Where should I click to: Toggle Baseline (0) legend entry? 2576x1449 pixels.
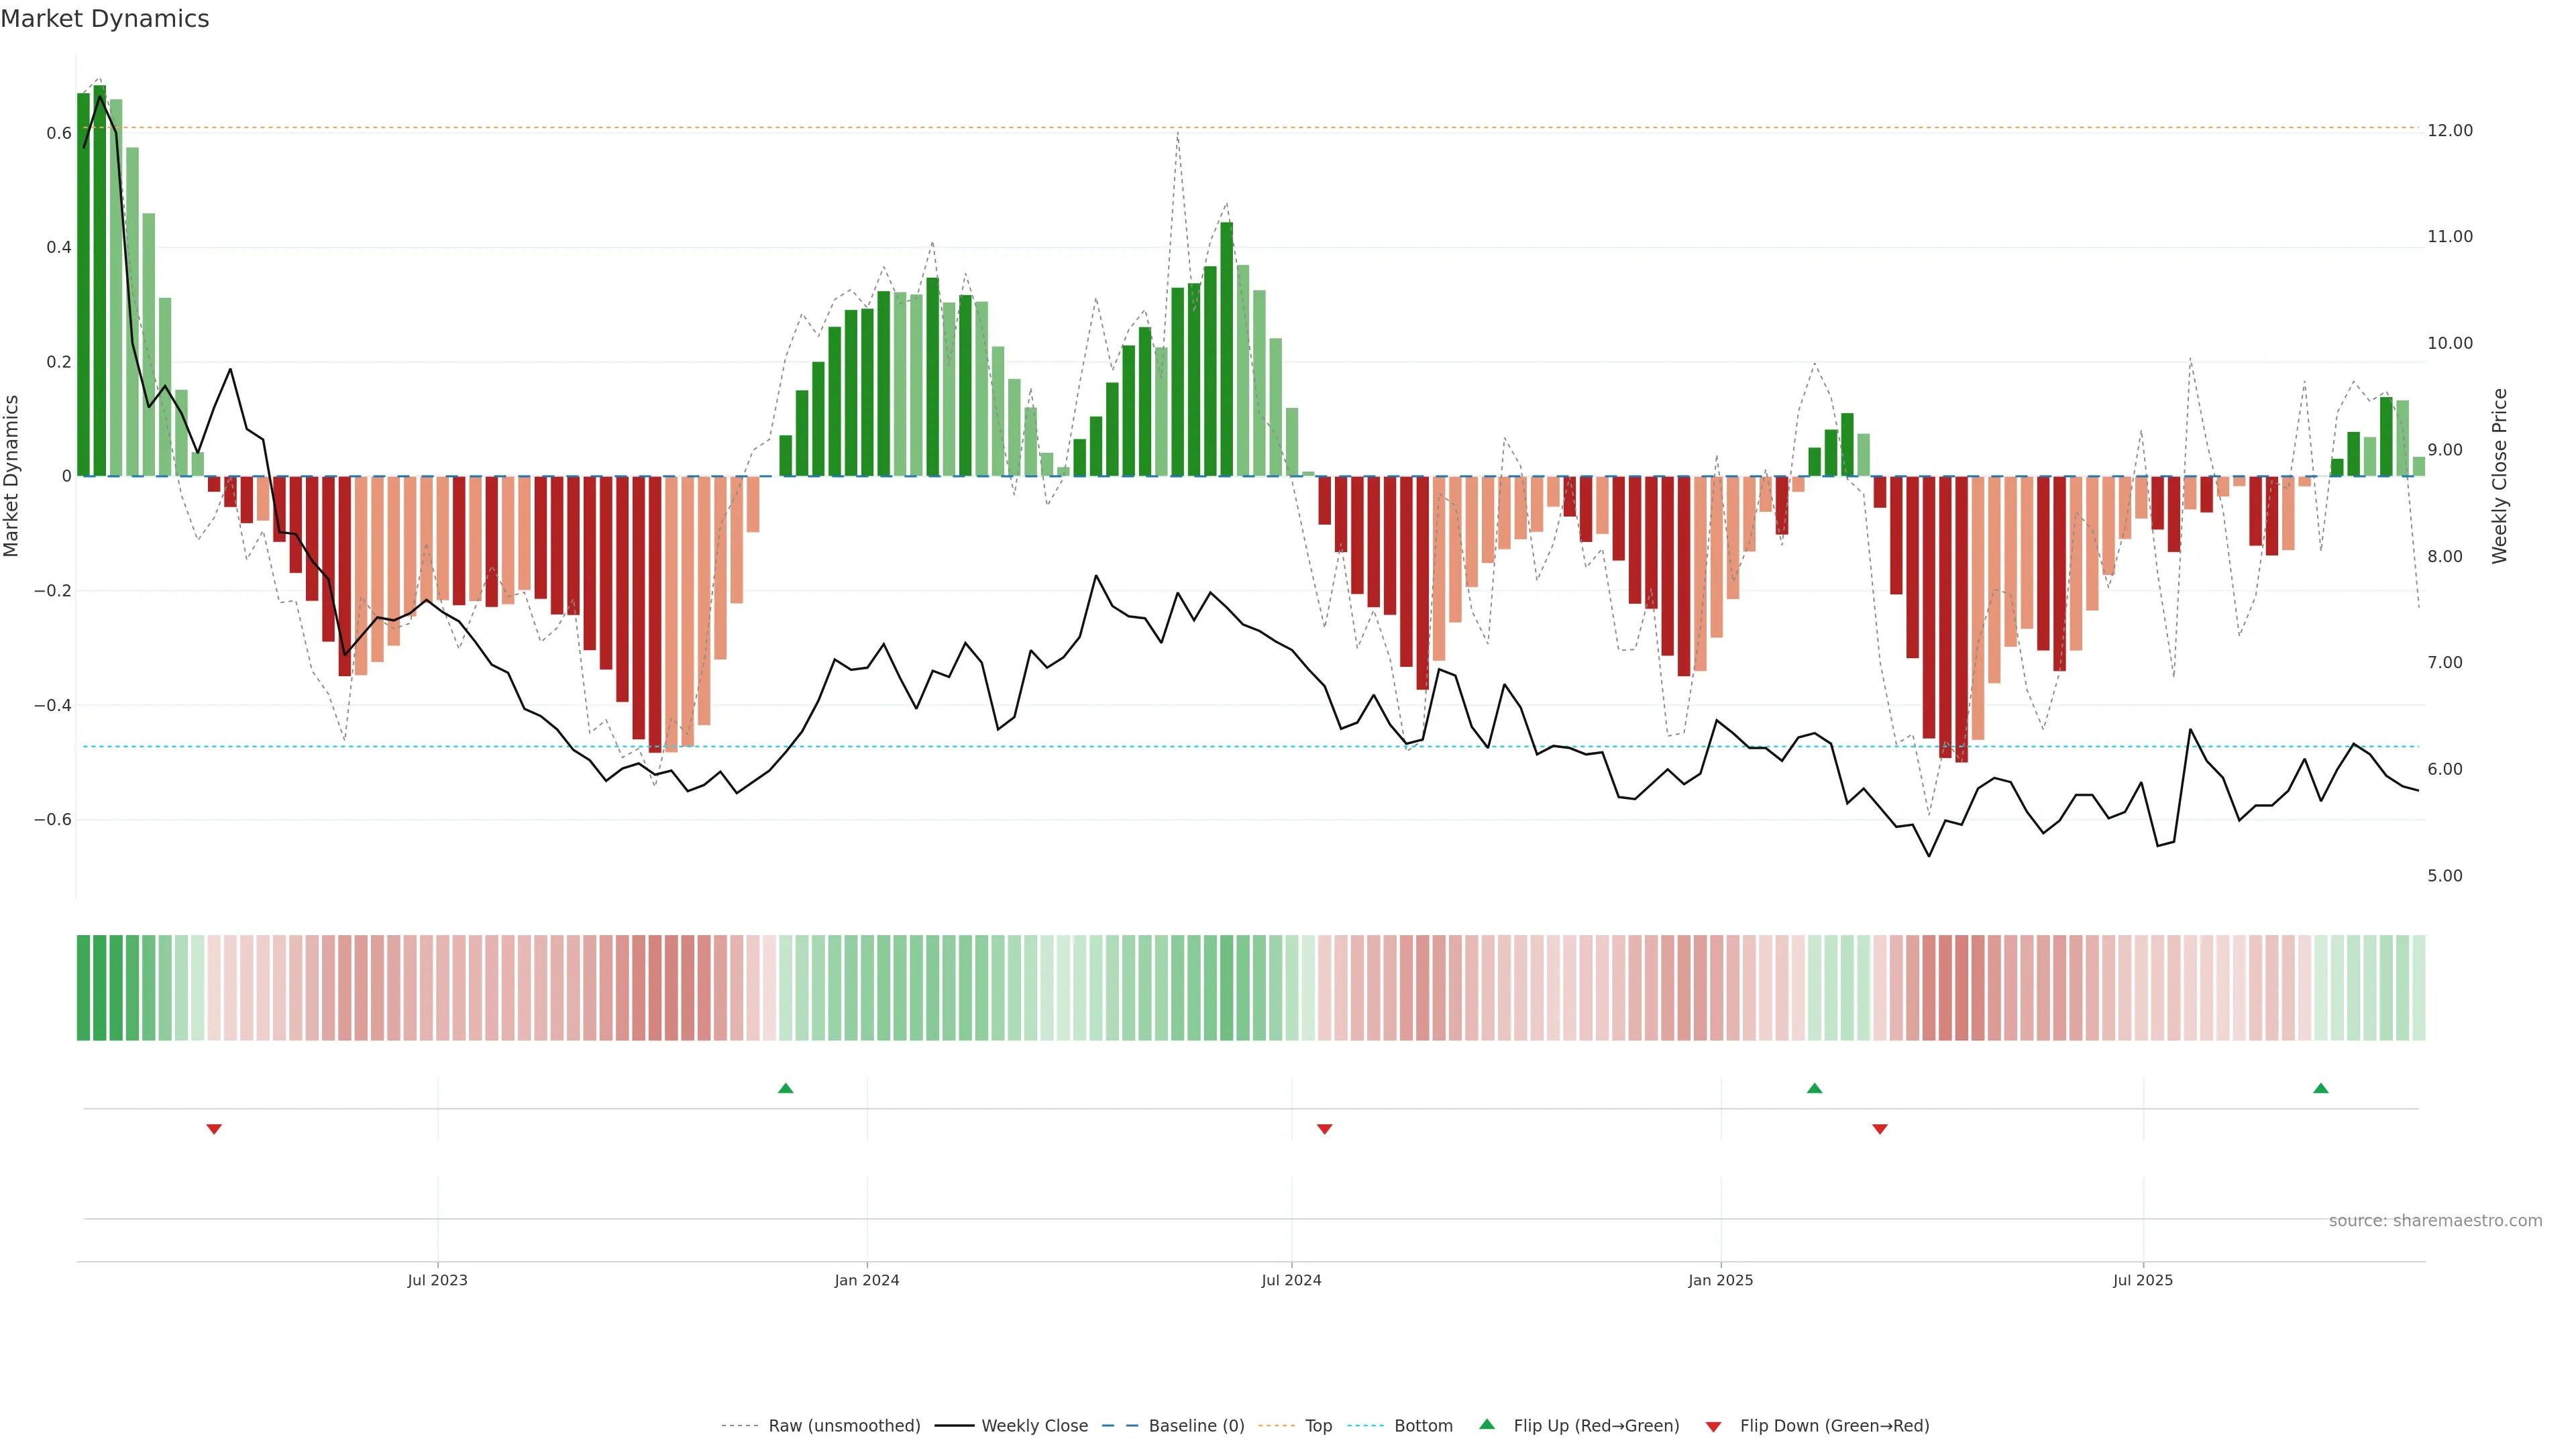click(1196, 1426)
